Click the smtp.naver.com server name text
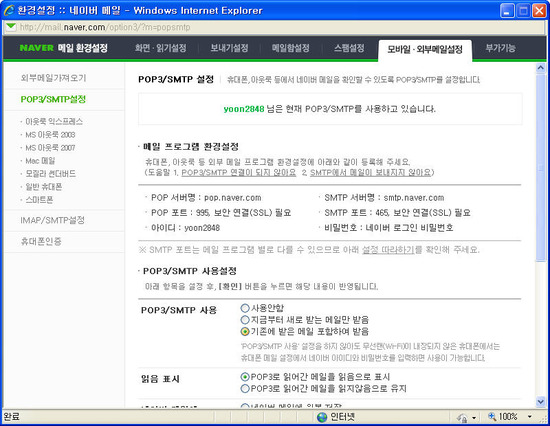550x426 pixels. point(414,198)
